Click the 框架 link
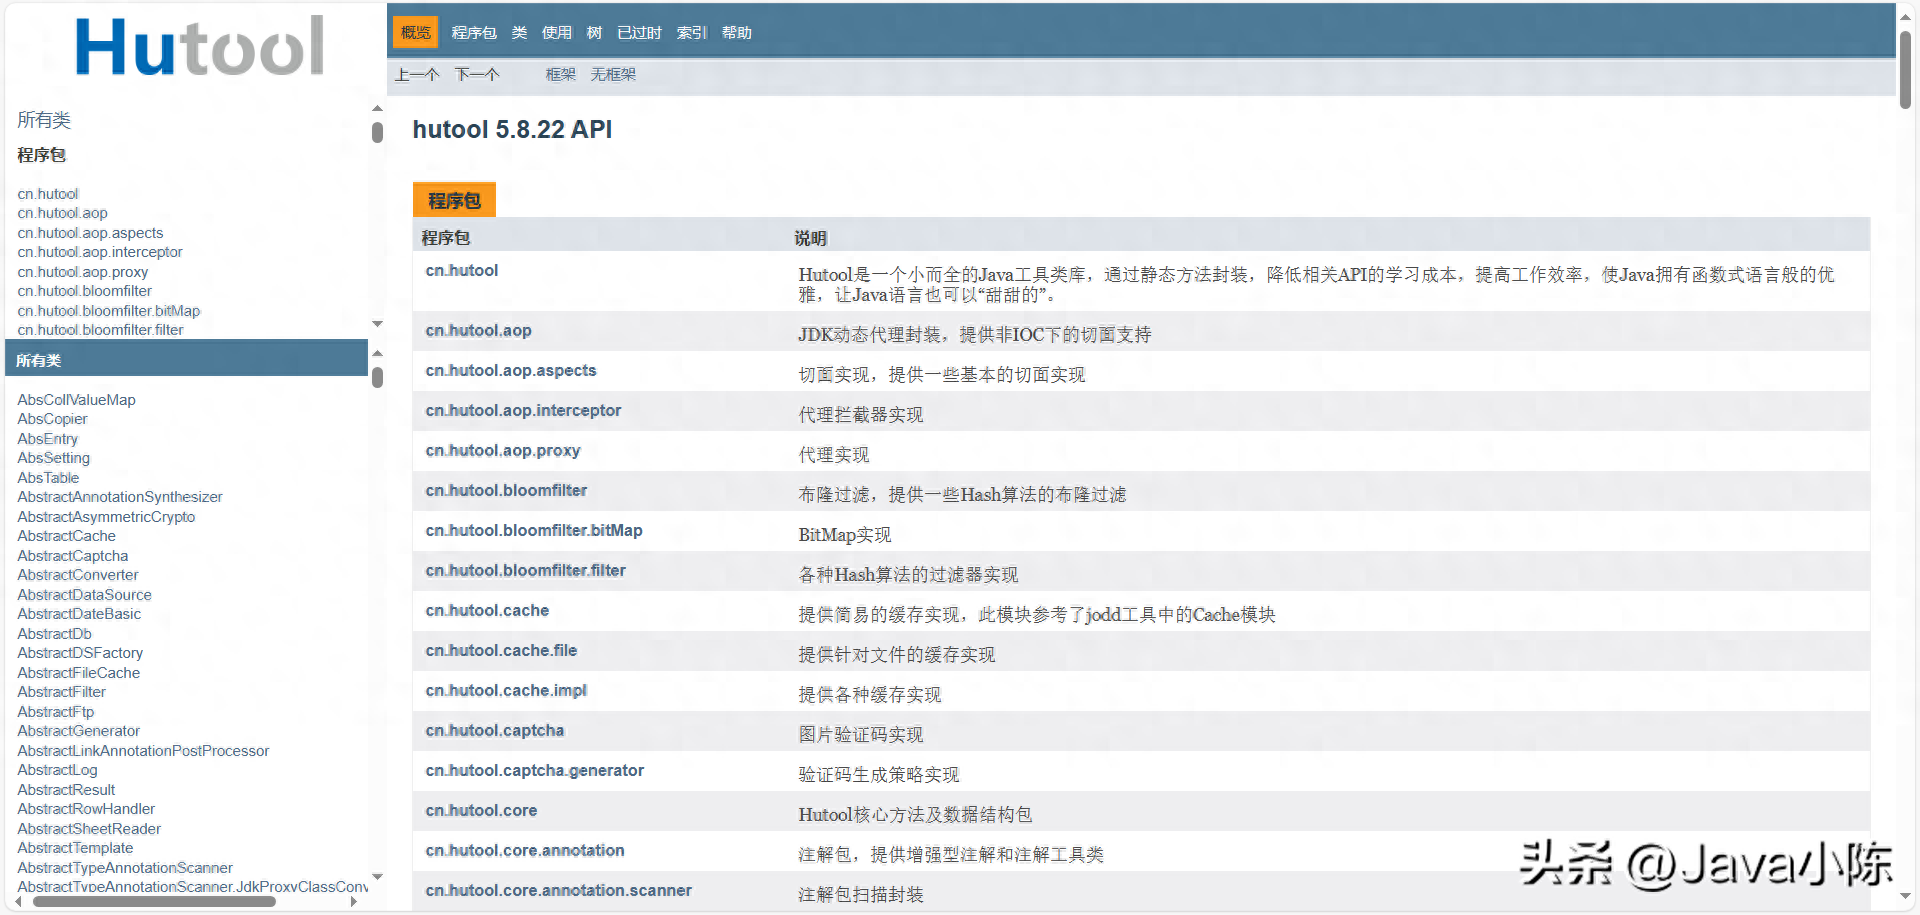The image size is (1920, 915). (561, 74)
